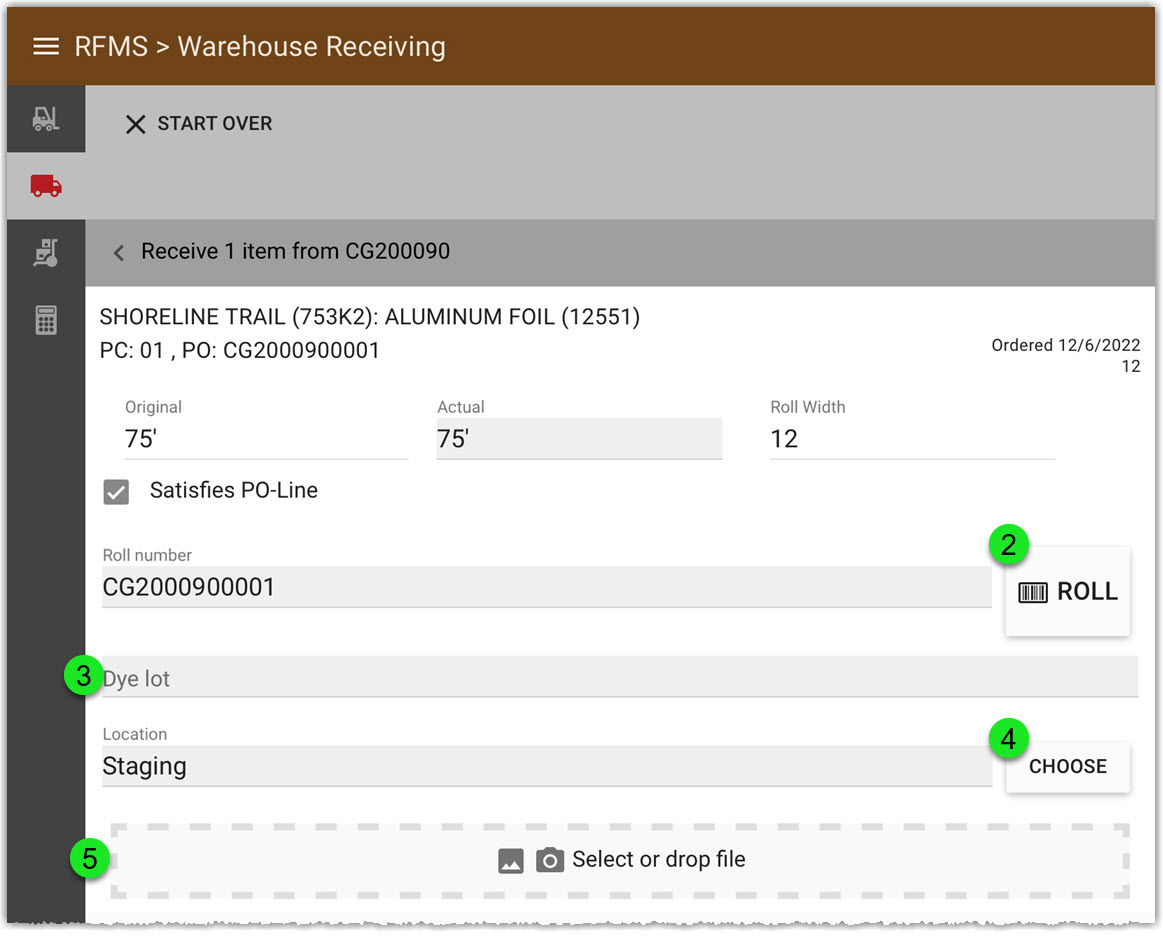Image resolution: width=1163 pixels, height=936 pixels.
Task: Open the calculator icon in the sidebar
Action: tap(45, 319)
